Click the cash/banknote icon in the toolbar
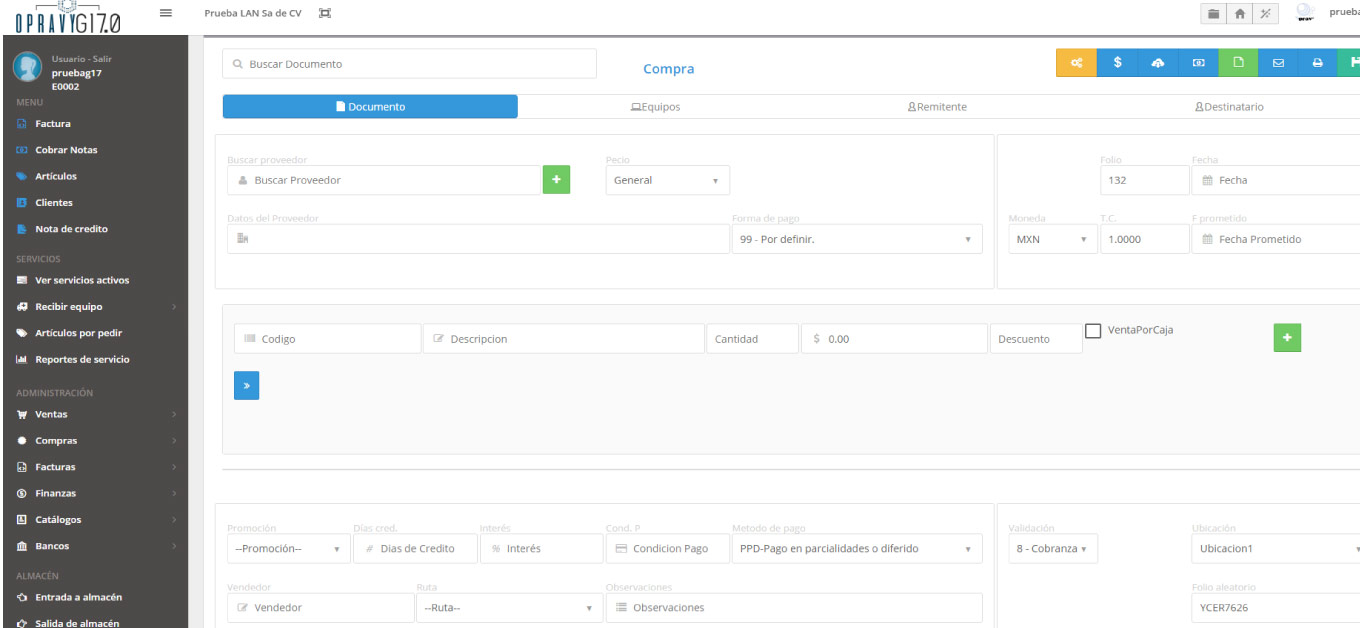Image resolution: width=1360 pixels, height=628 pixels. (1197, 62)
